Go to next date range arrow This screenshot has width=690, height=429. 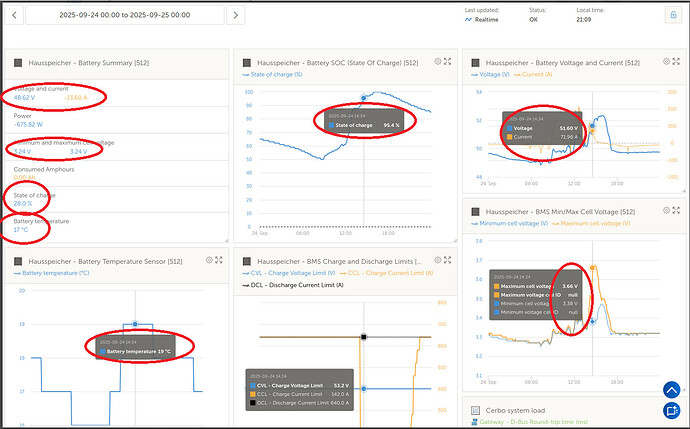[235, 15]
